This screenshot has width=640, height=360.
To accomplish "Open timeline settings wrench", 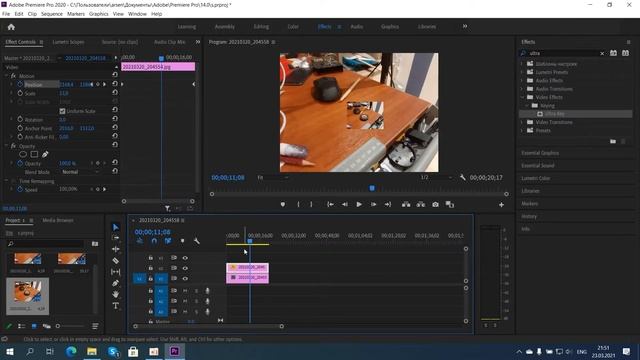I will [x=196, y=241].
